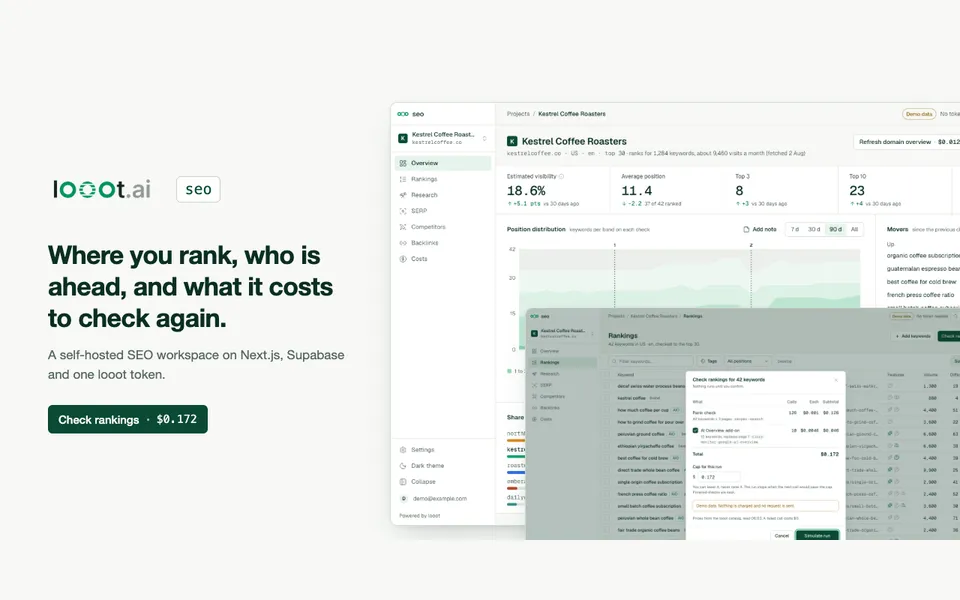Click Cancel in the check rankings dialog
The image size is (960, 600).
point(781,535)
